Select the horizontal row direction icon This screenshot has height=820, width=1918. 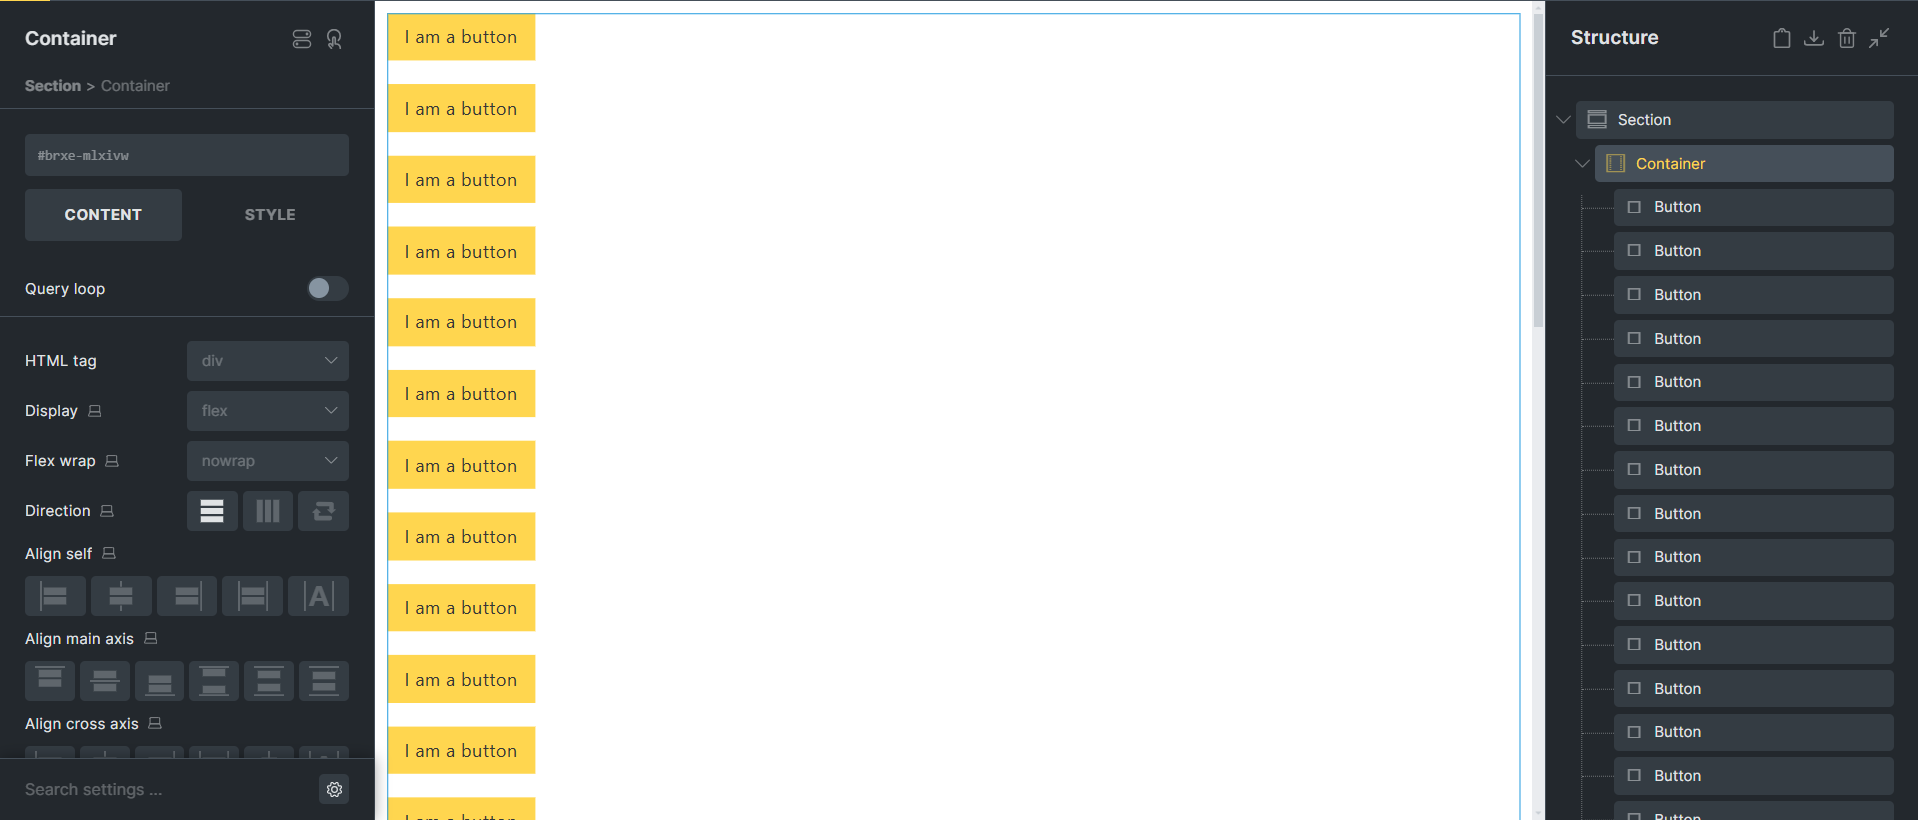point(212,511)
